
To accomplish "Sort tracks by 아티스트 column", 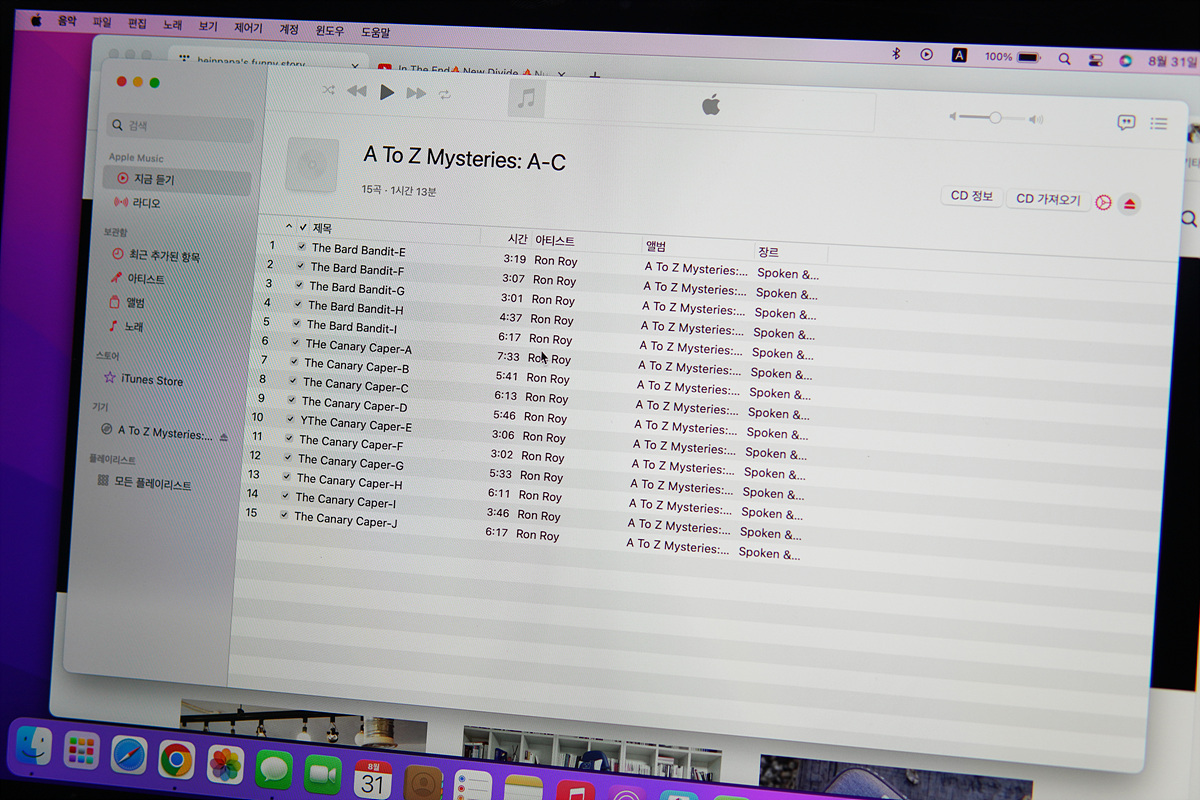I will [555, 241].
